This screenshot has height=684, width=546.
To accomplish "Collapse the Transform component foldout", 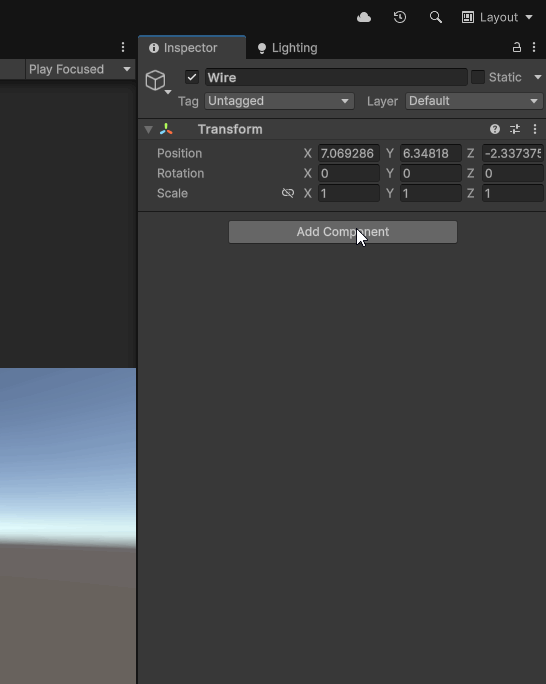I will [148, 130].
